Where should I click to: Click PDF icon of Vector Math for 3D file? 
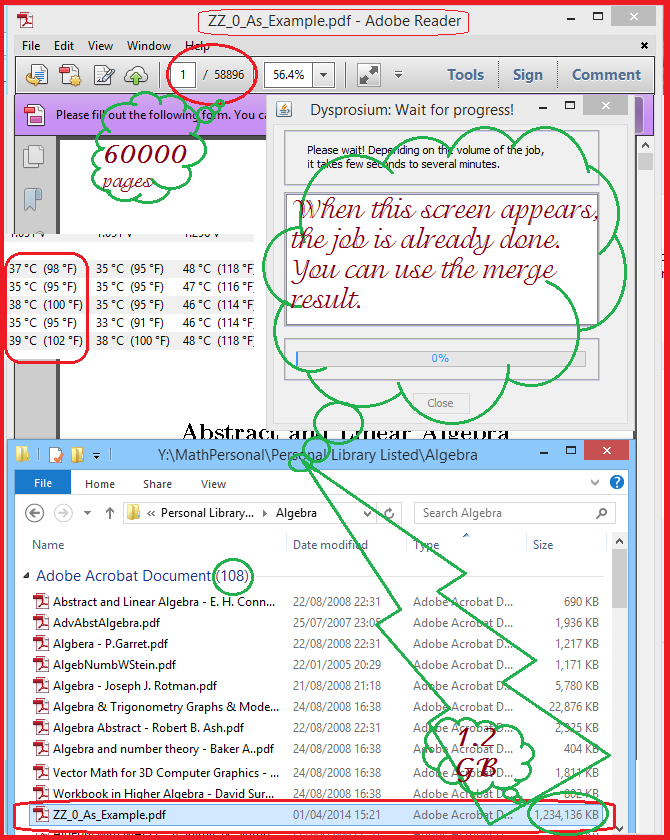click(41, 772)
